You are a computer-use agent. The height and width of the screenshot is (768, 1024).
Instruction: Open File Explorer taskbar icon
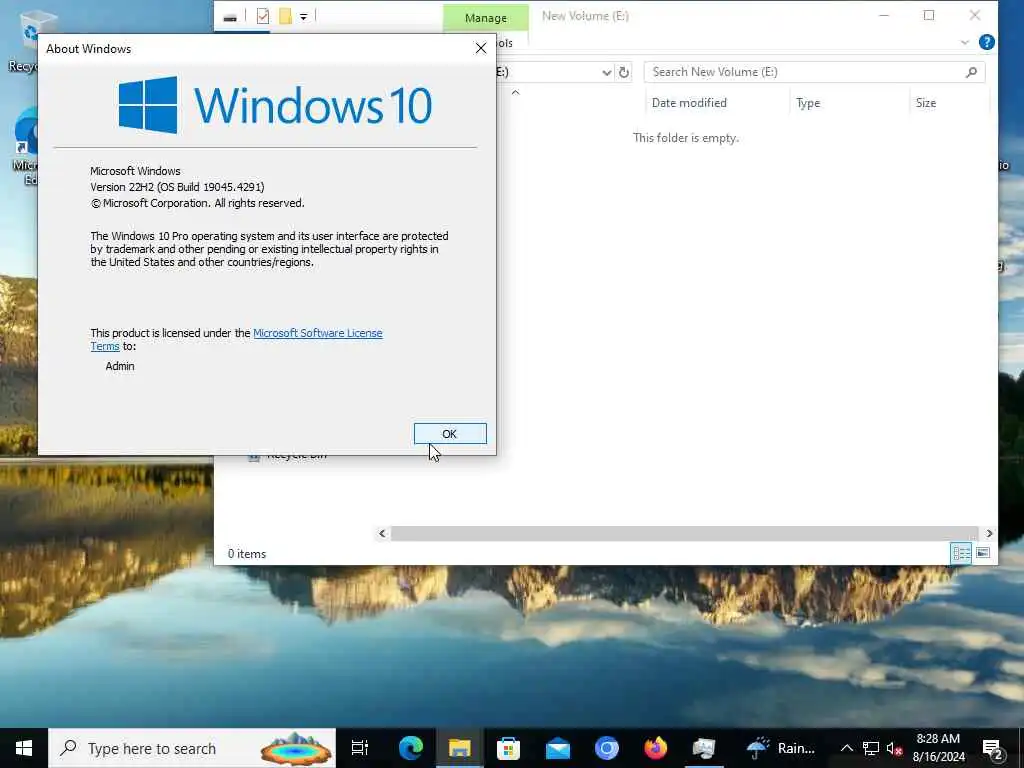459,748
